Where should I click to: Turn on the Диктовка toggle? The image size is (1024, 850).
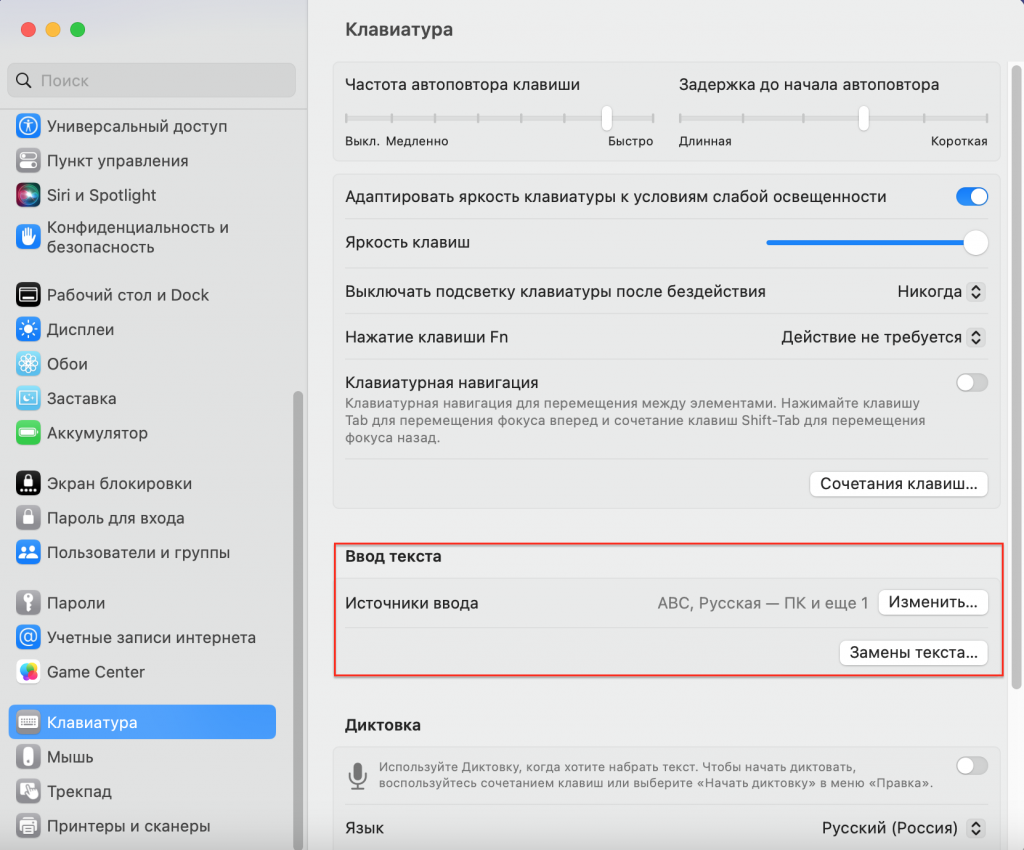pyautogui.click(x=970, y=766)
